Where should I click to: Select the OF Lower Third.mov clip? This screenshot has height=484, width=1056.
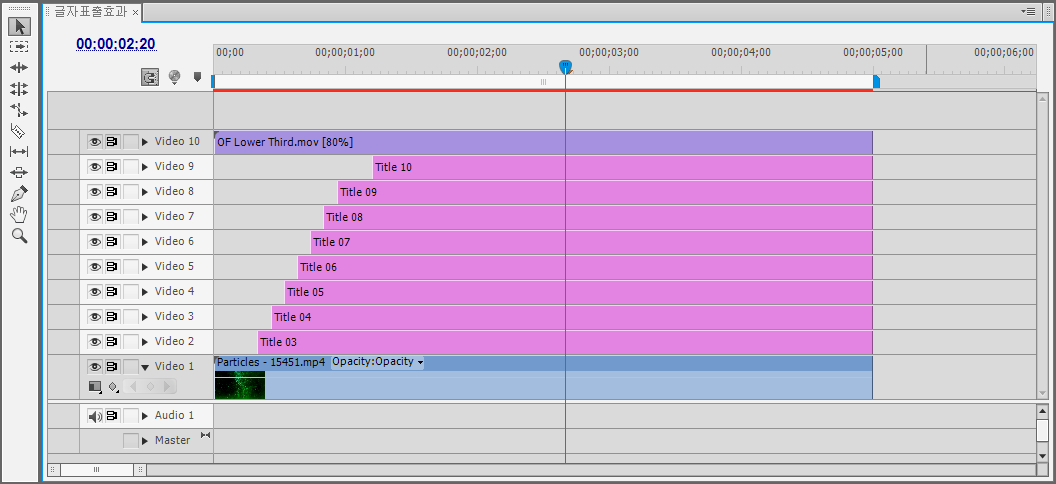click(x=543, y=142)
